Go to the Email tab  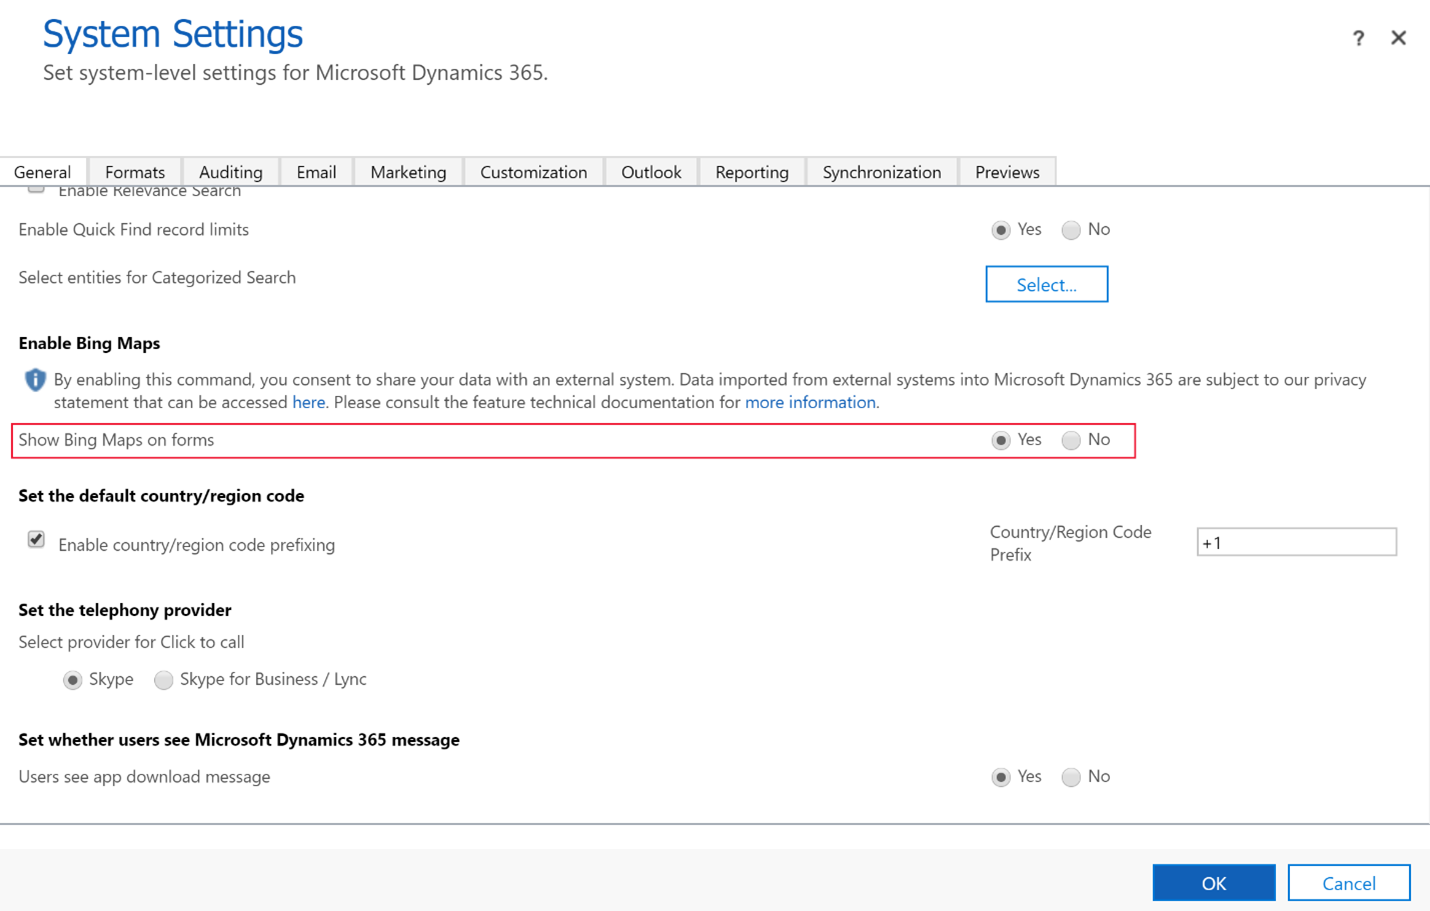316,172
